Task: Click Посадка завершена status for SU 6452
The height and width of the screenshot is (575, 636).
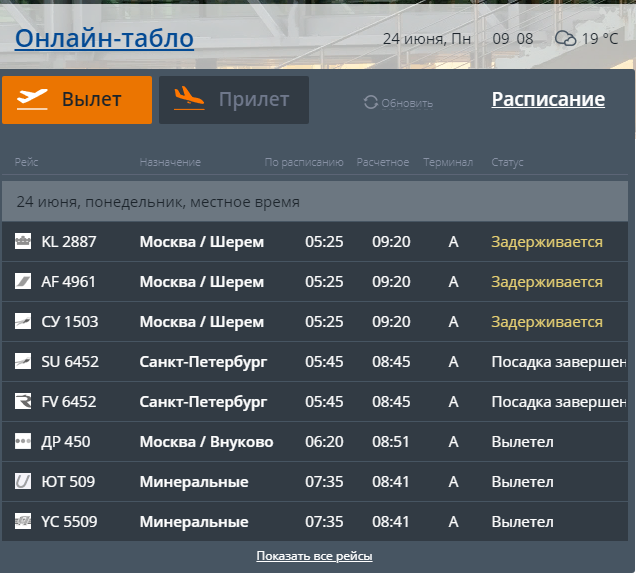Action: (558, 362)
